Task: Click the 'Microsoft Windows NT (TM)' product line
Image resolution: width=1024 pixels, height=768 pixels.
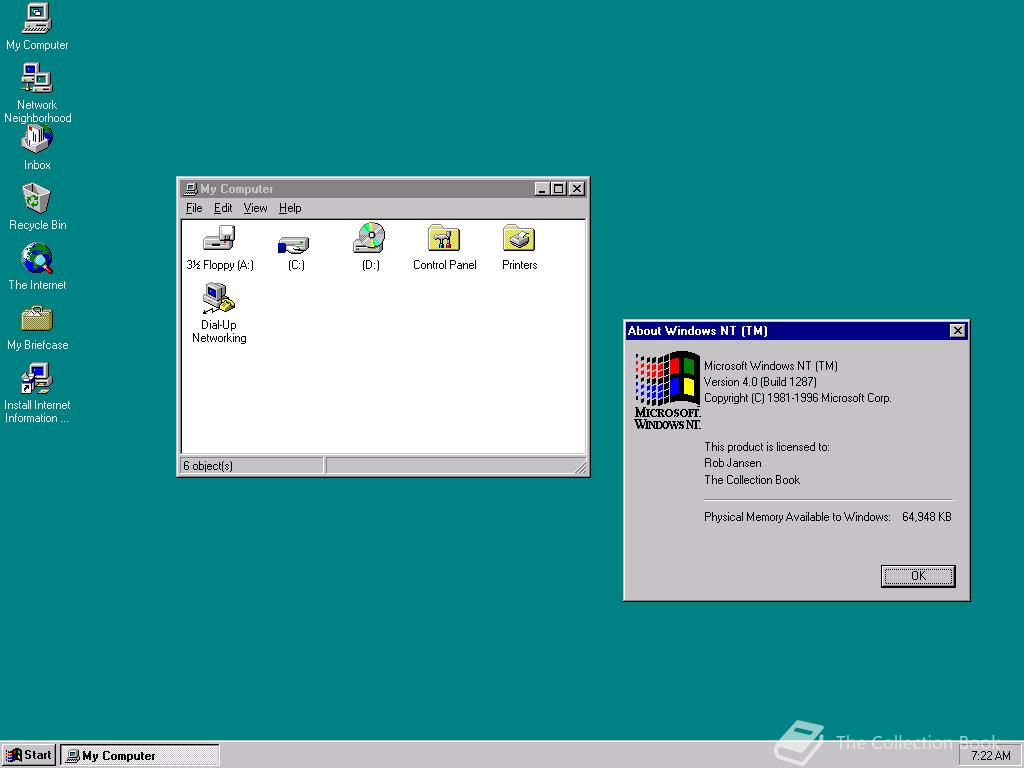Action: point(771,366)
